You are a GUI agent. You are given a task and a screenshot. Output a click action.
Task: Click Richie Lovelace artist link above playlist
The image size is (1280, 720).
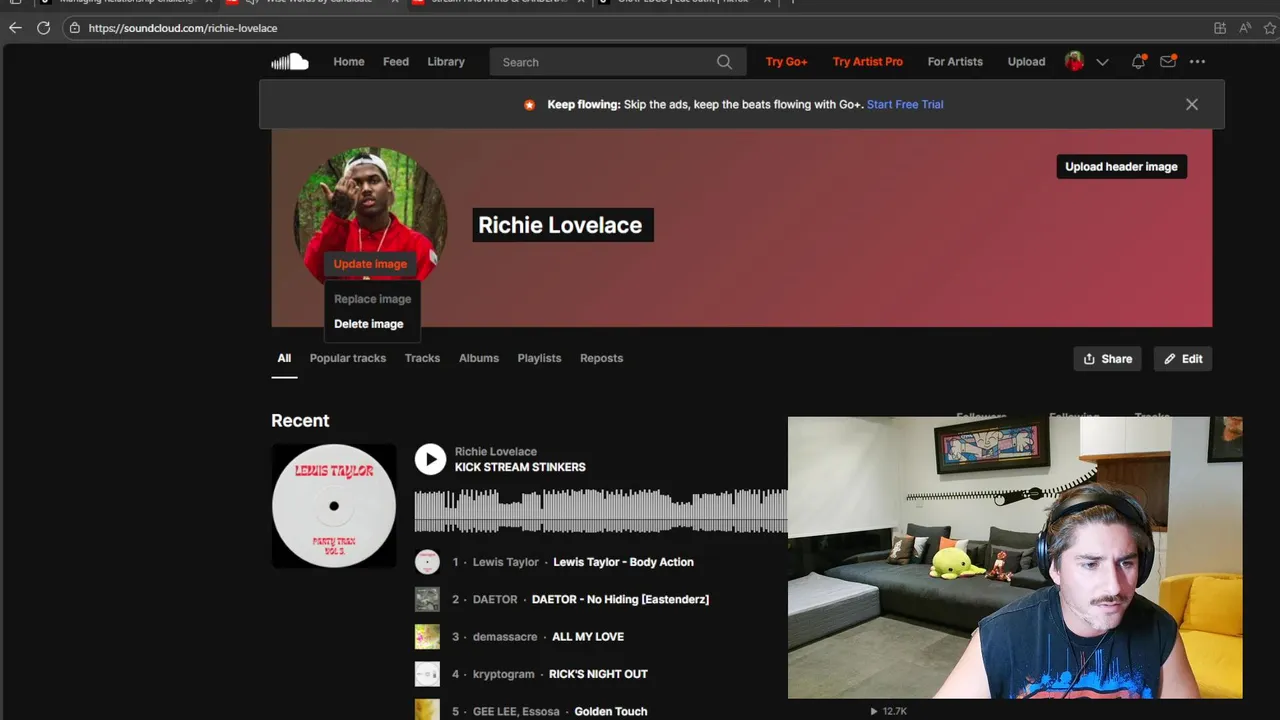click(x=496, y=452)
